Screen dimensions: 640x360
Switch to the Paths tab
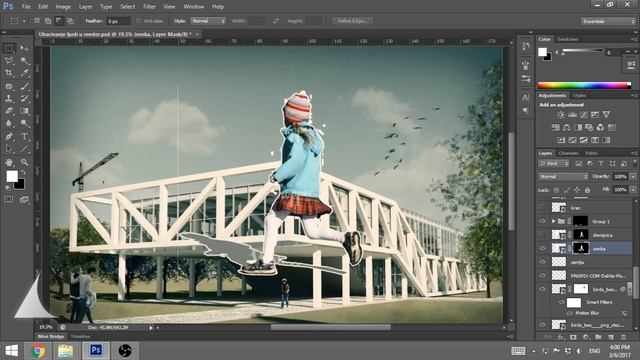coord(591,153)
